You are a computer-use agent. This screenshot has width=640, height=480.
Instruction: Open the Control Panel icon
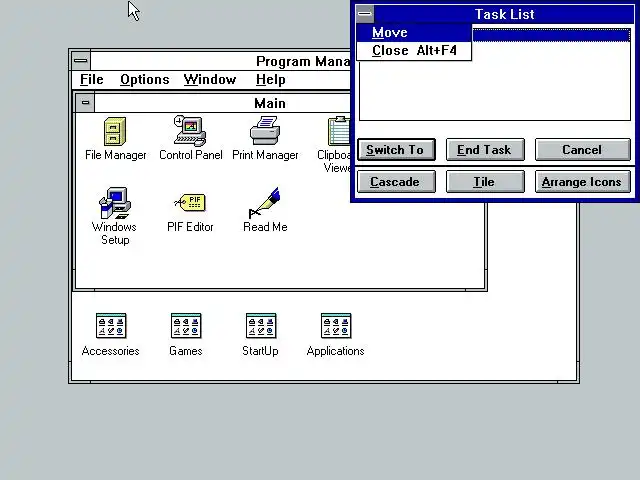[190, 131]
